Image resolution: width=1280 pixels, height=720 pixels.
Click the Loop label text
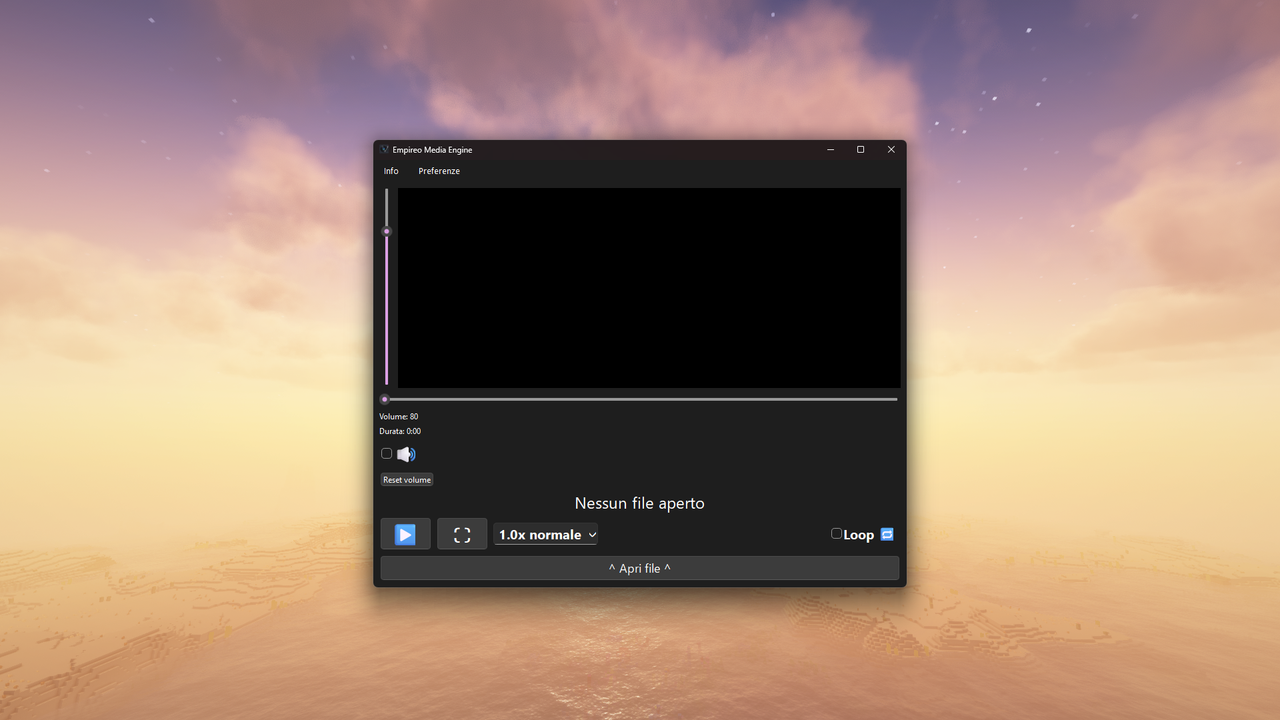(858, 535)
